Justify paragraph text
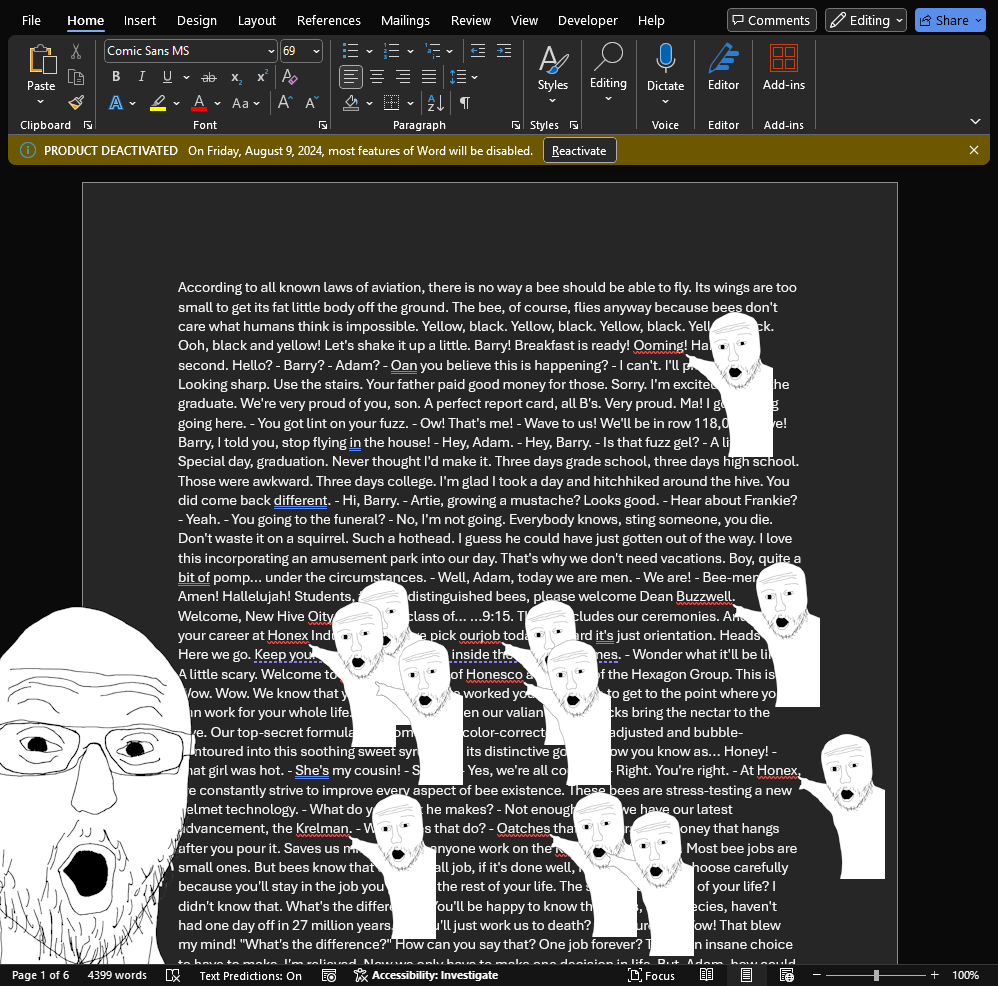 click(x=429, y=77)
